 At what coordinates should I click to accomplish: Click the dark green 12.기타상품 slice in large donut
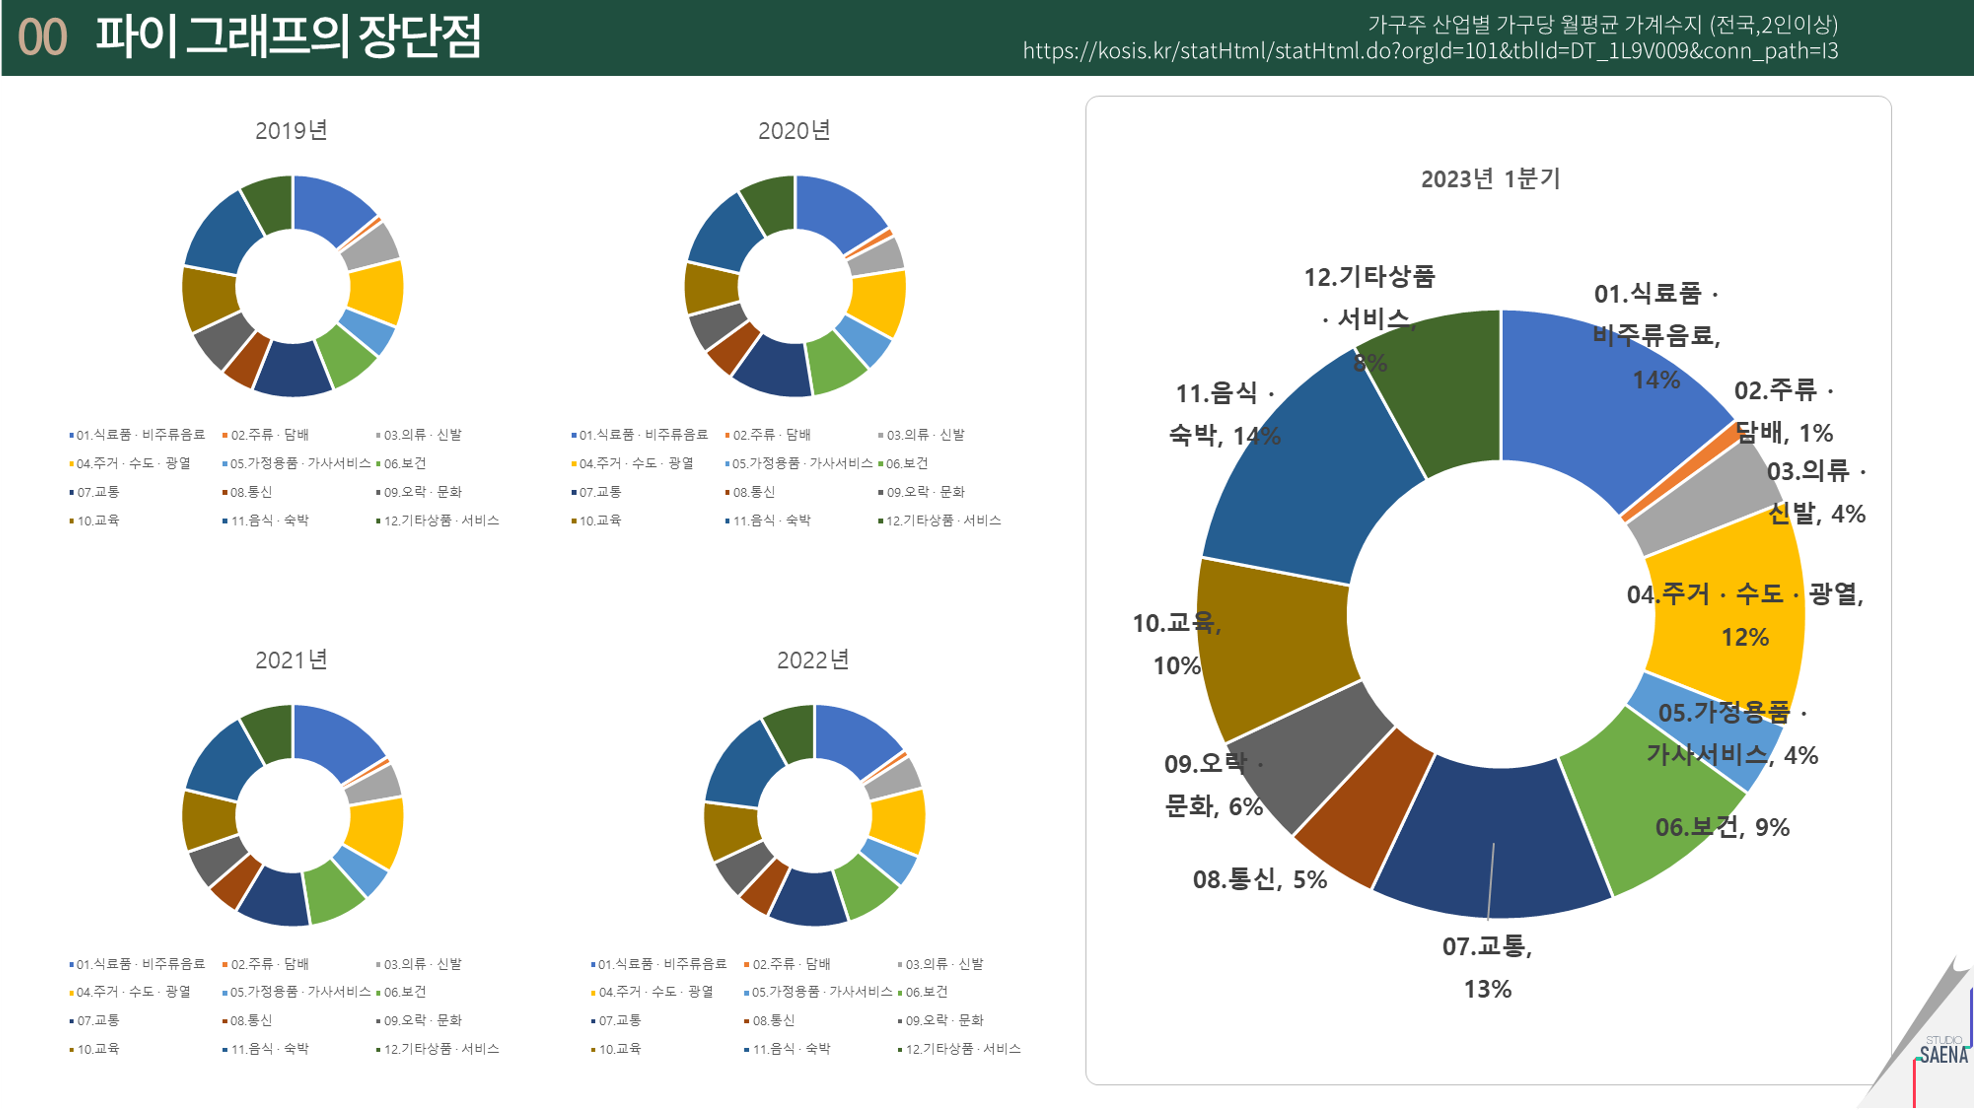(1450, 400)
